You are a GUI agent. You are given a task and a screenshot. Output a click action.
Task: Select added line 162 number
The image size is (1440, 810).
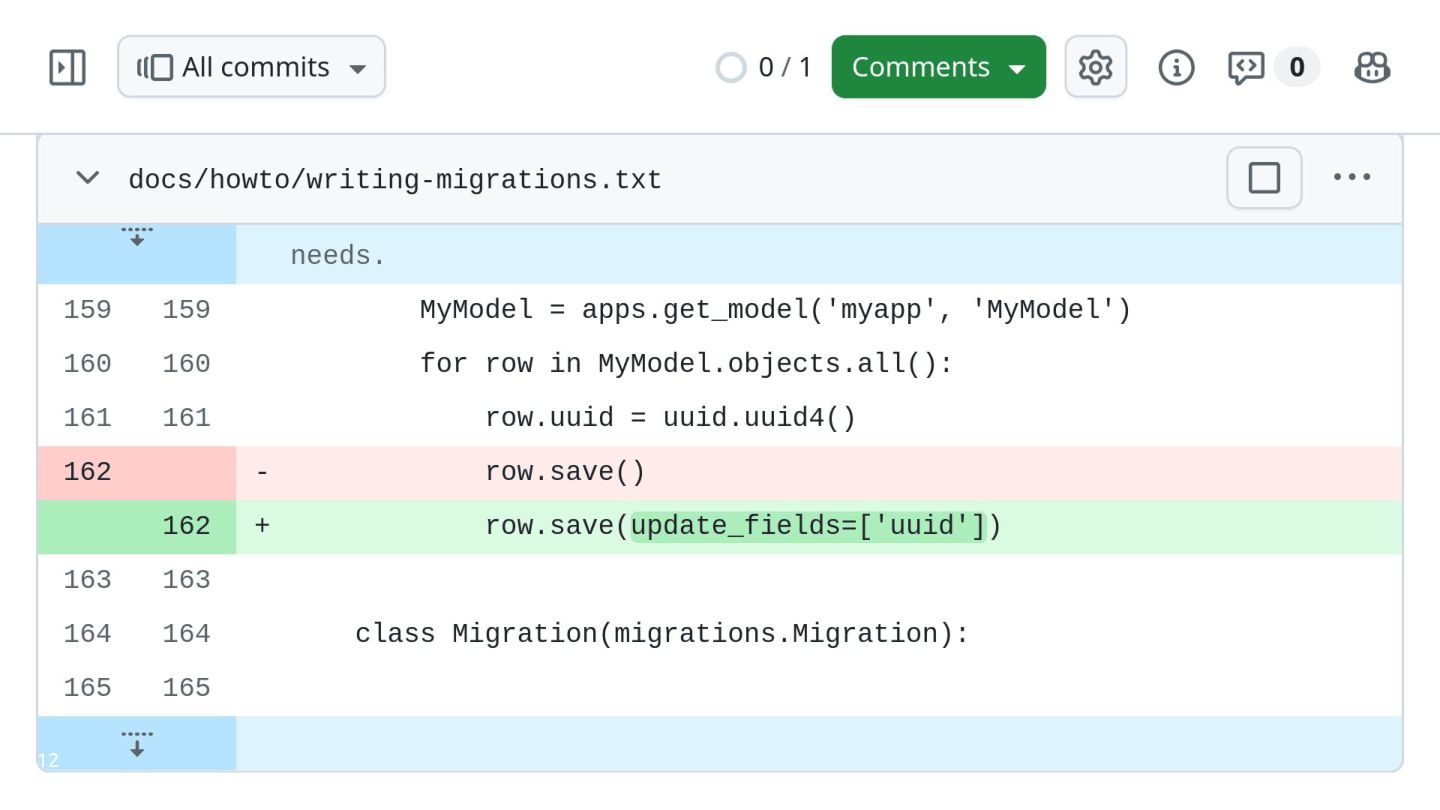tap(186, 526)
